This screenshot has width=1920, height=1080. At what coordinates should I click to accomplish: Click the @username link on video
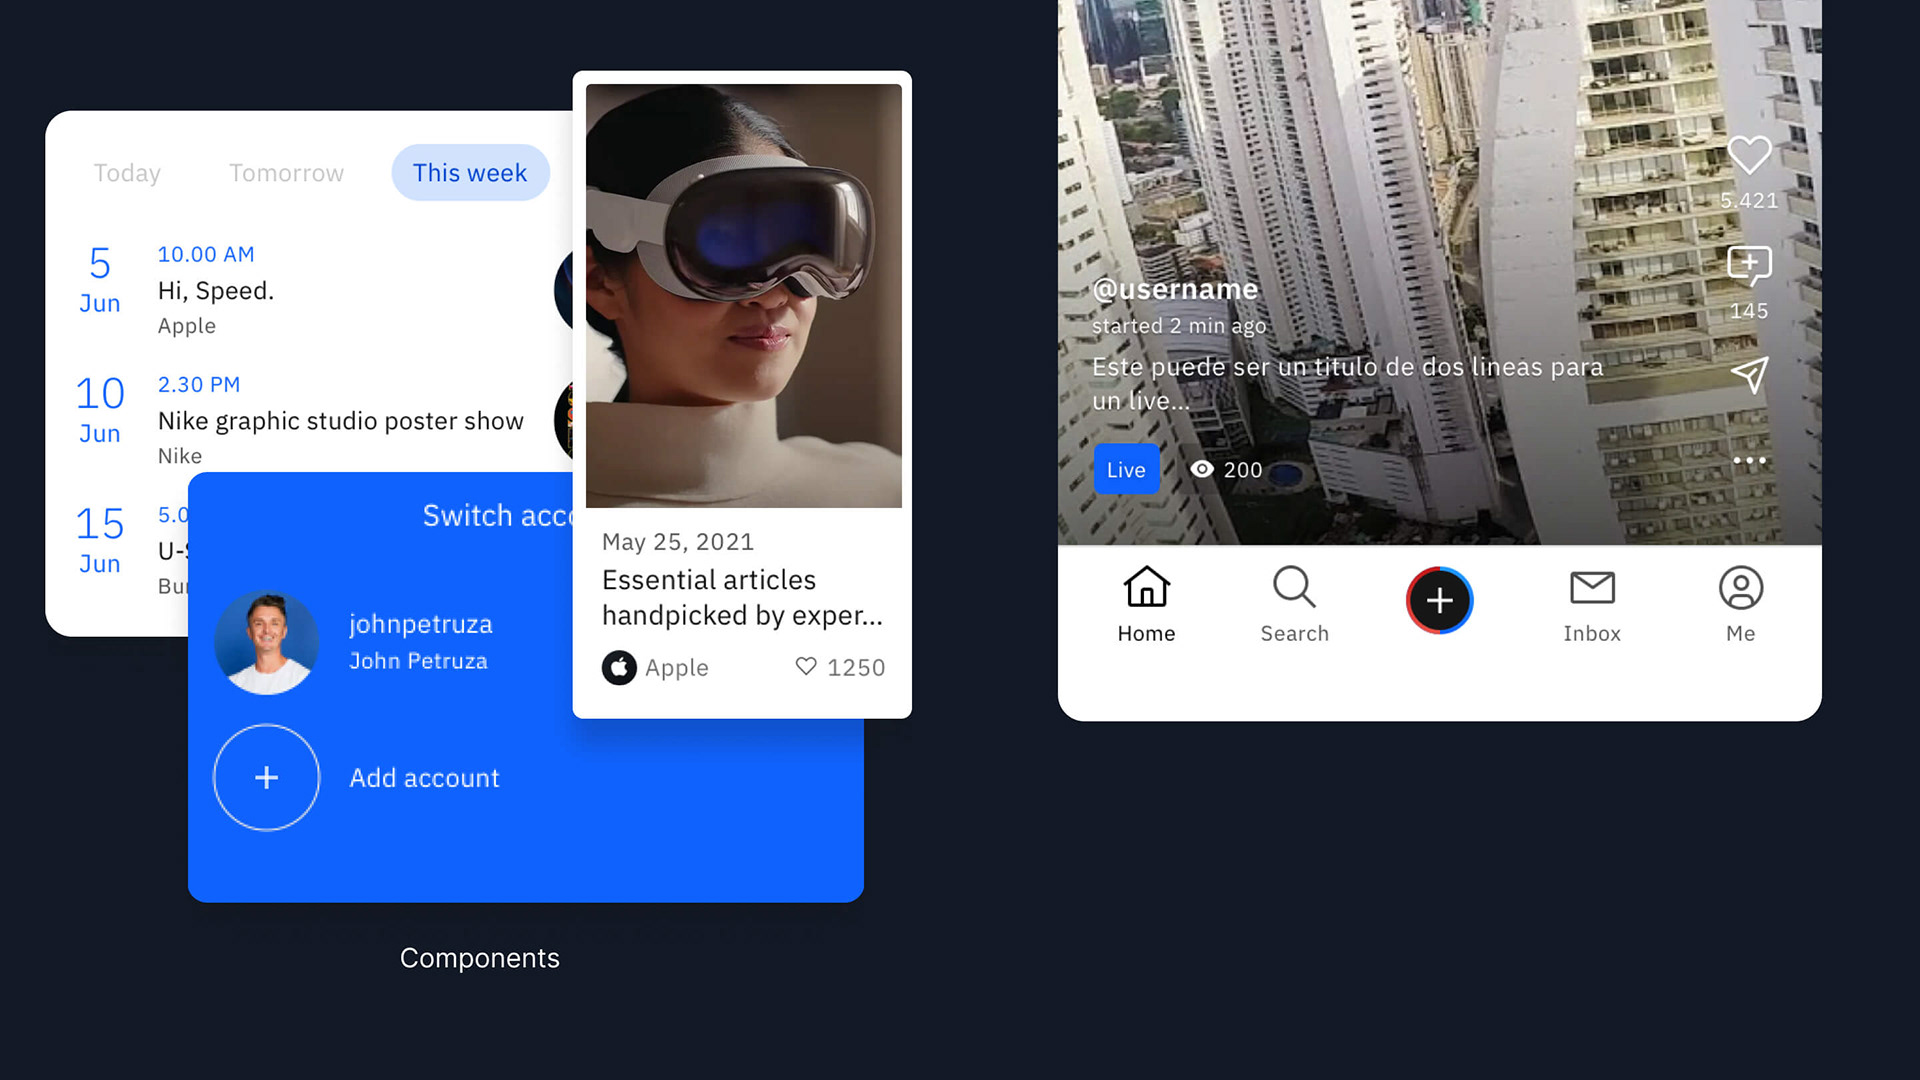pos(1175,289)
